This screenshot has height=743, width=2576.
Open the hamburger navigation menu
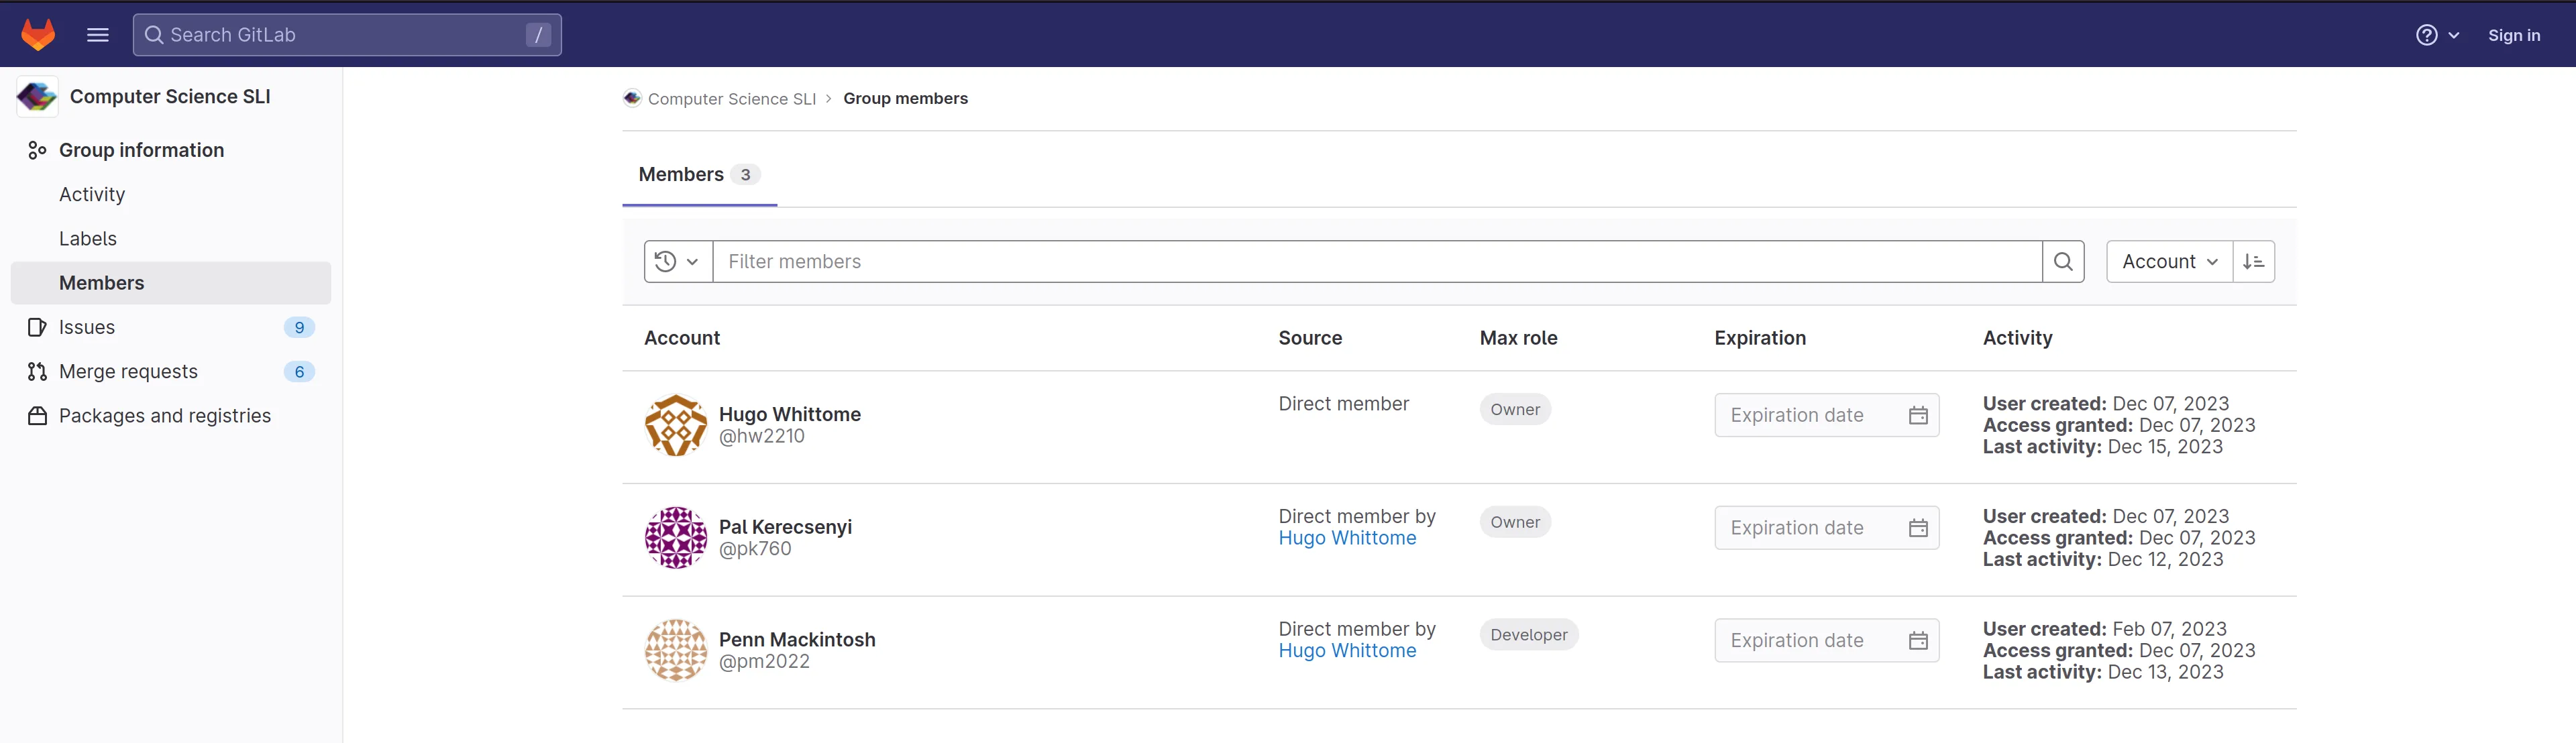pyautogui.click(x=97, y=34)
